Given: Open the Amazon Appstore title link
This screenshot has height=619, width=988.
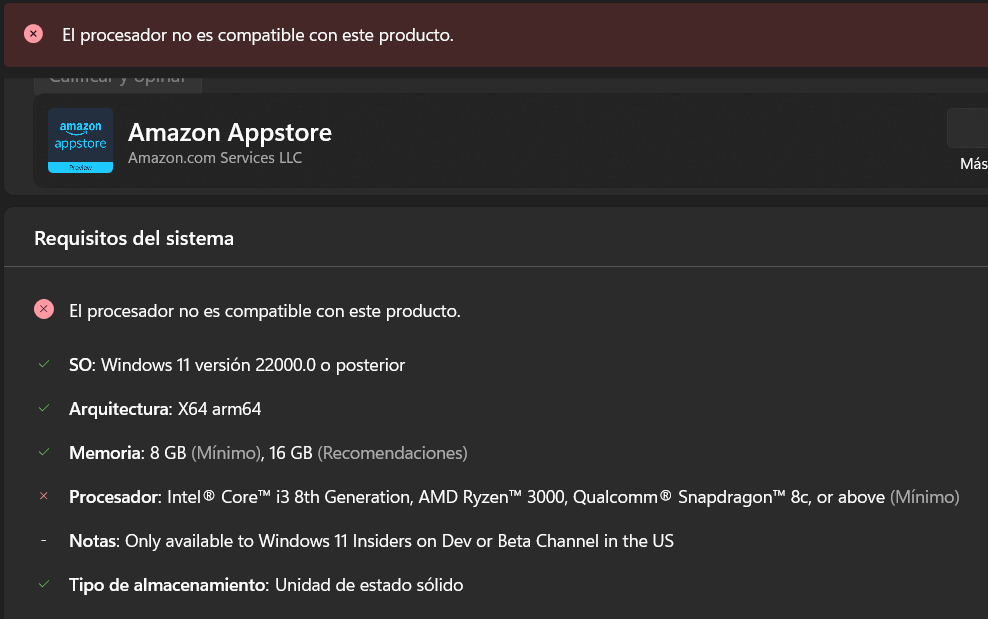Looking at the screenshot, I should [x=229, y=132].
